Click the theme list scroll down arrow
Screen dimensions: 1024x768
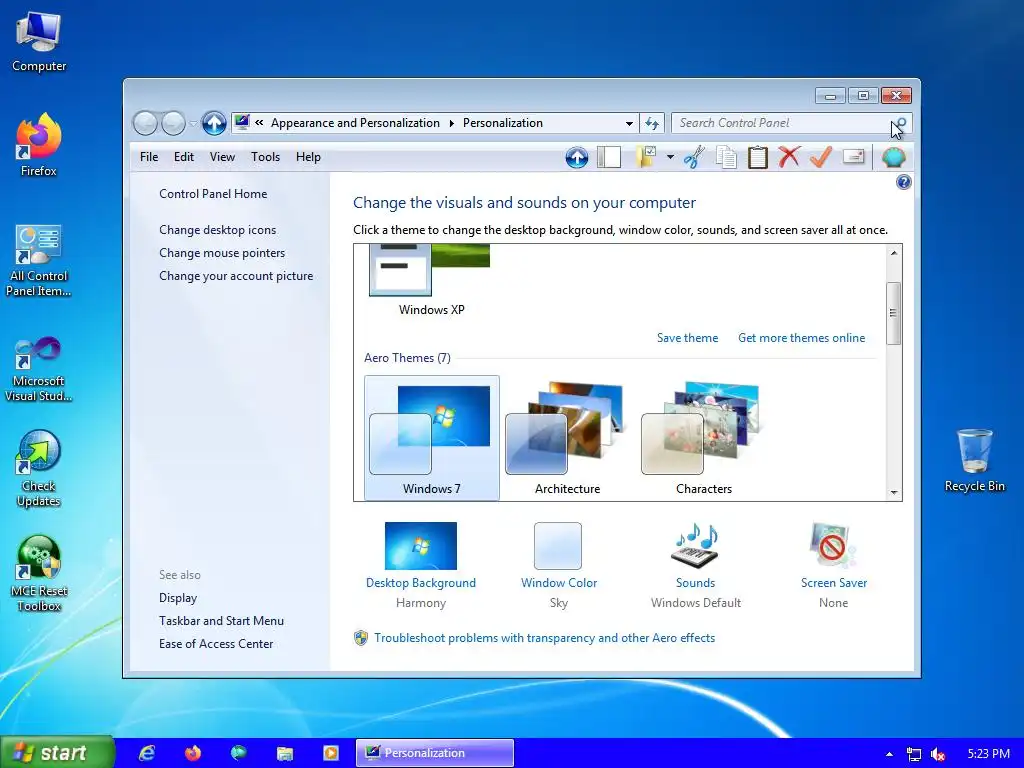(893, 493)
